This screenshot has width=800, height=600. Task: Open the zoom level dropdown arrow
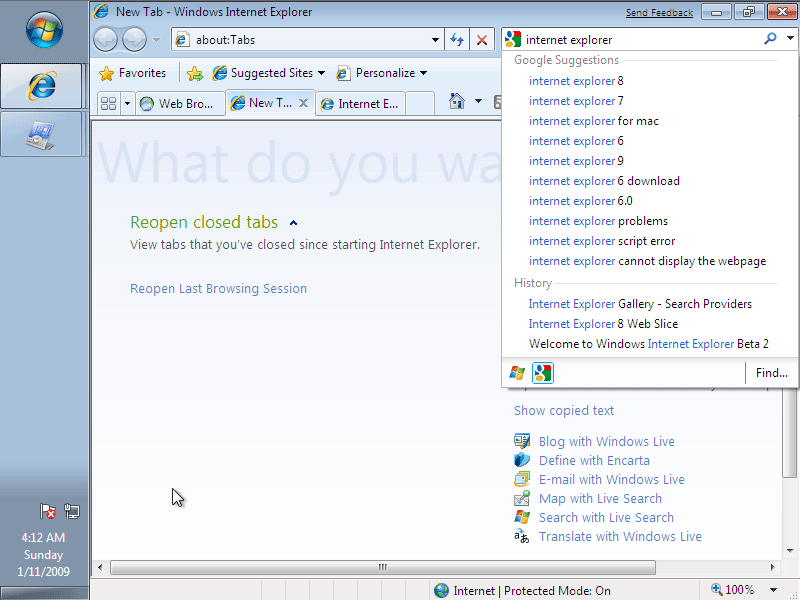point(773,590)
